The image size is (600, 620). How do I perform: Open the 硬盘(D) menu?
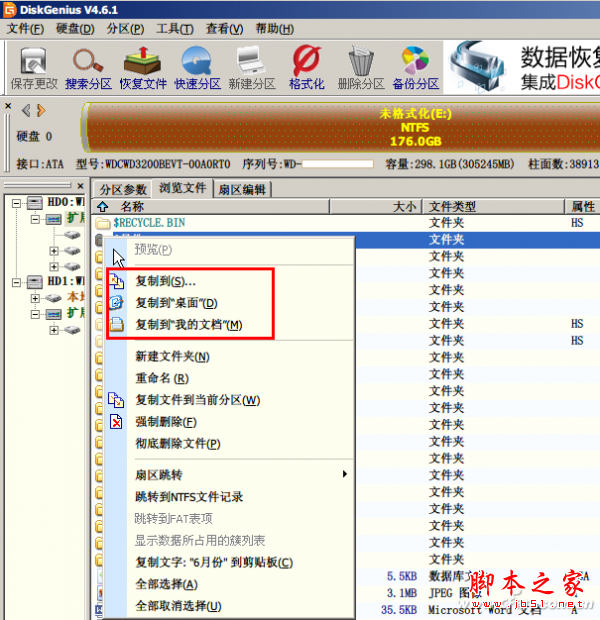[x=75, y=29]
